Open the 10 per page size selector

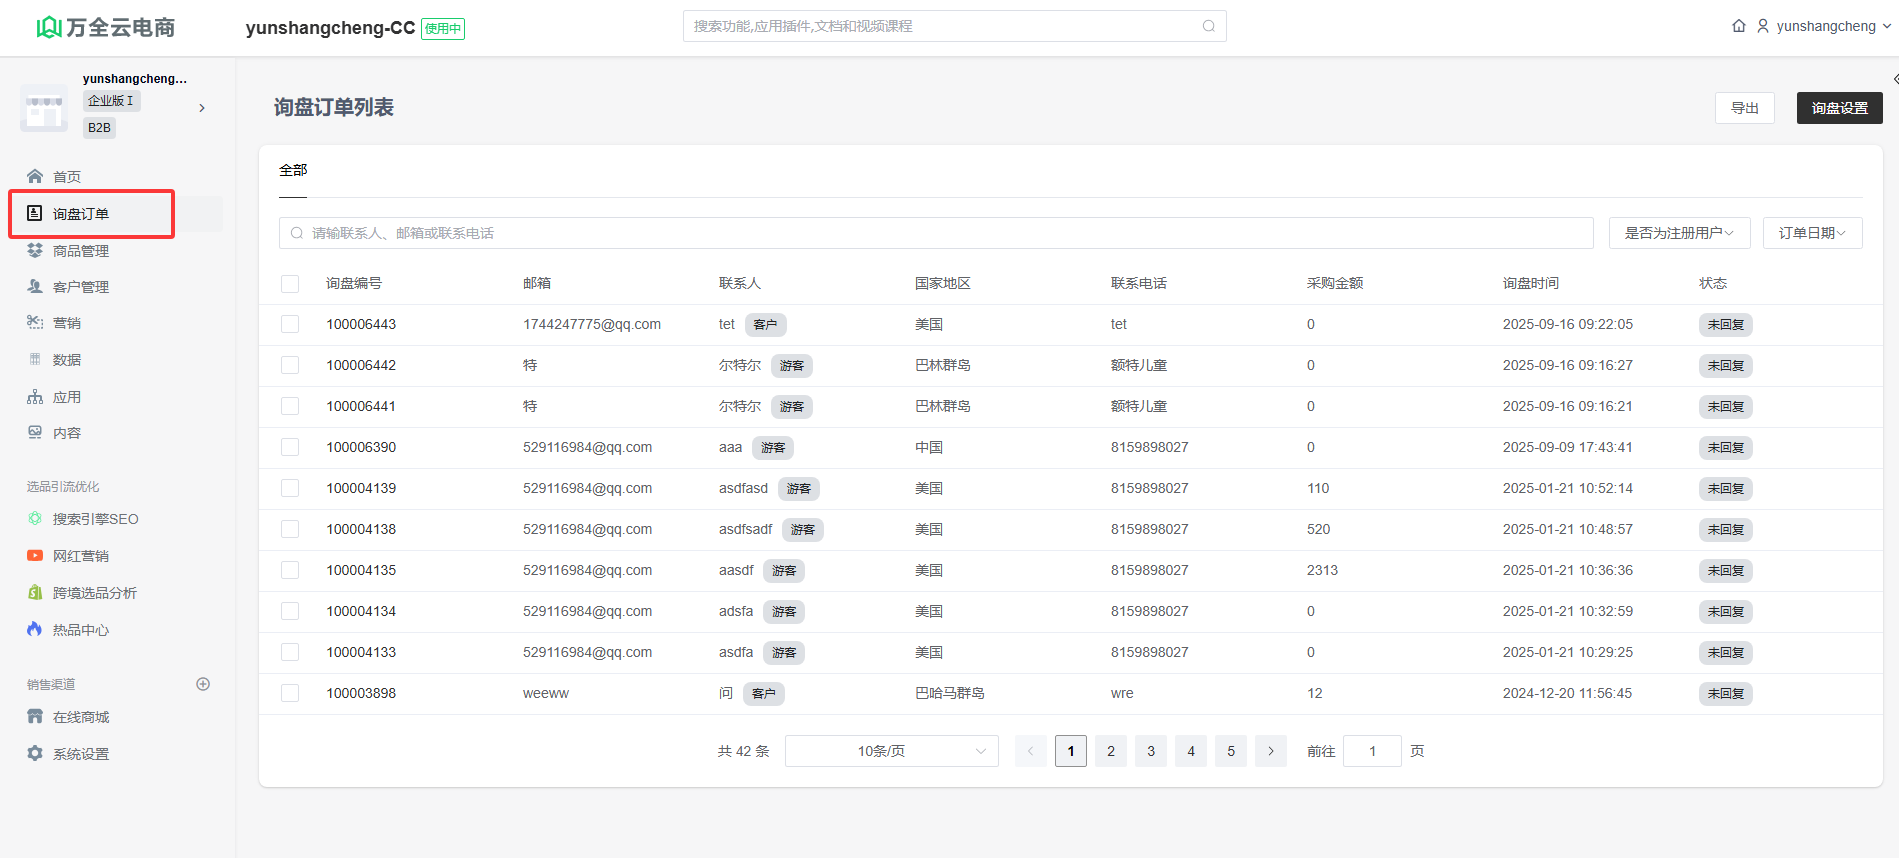coord(891,751)
